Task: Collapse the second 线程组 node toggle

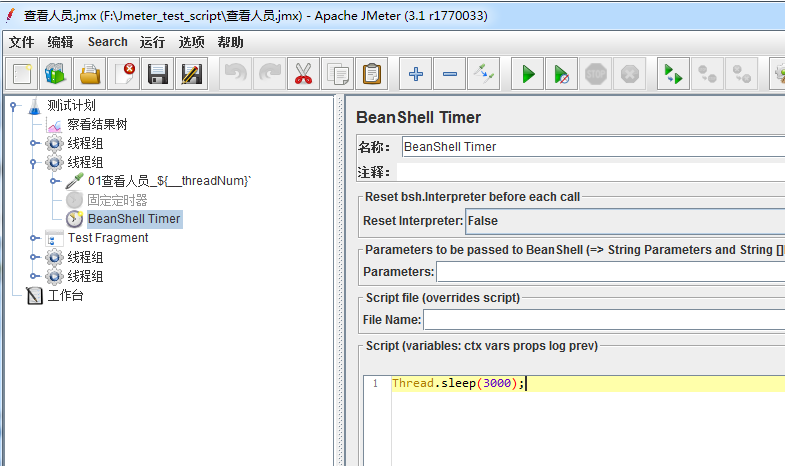Action: click(x=33, y=162)
